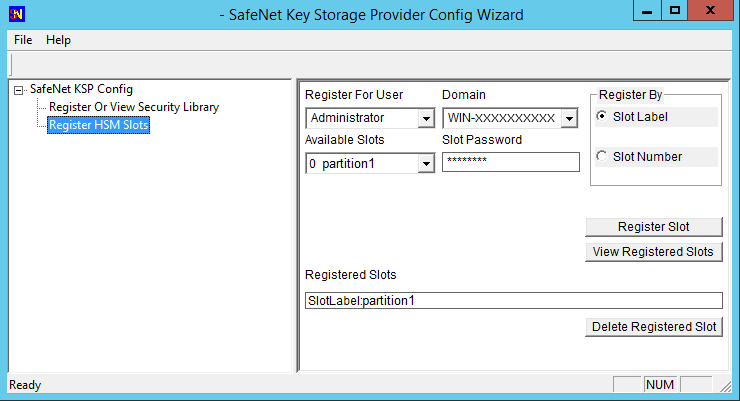Viewport: 740px width, 401px height.
Task: Expand the Available Slots dropdown
Action: (x=425, y=163)
